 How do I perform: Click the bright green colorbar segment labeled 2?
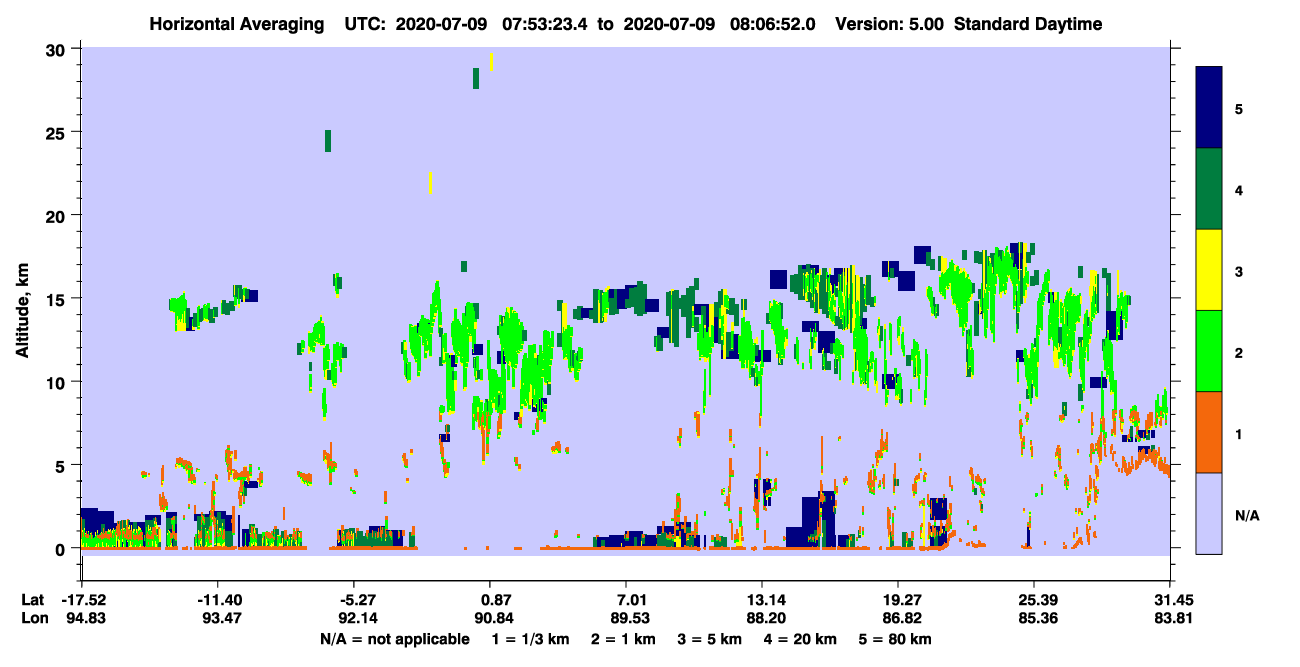(1209, 351)
